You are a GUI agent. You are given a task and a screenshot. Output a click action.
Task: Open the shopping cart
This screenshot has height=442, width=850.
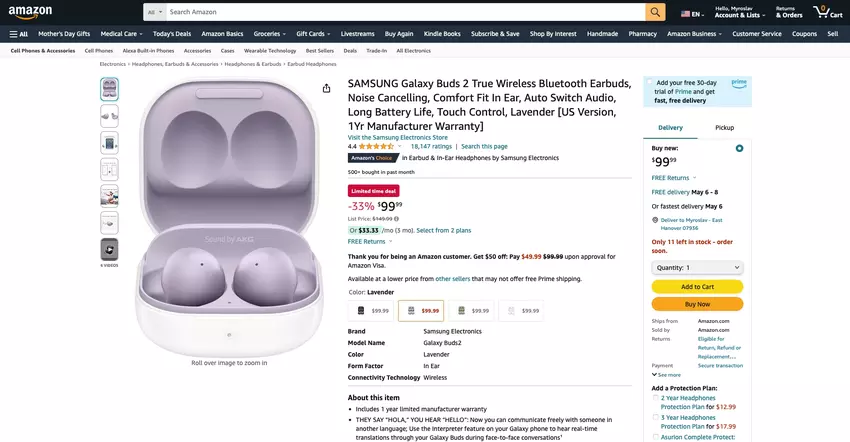[x=824, y=12]
